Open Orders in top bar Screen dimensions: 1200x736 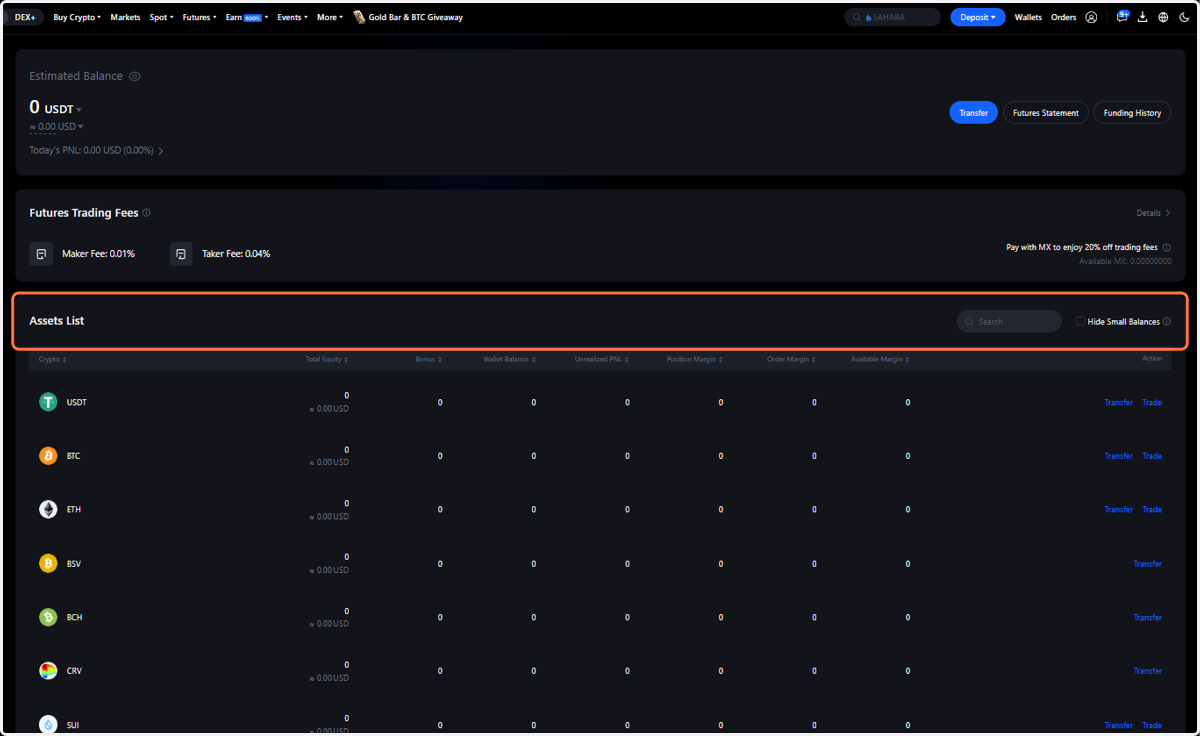(x=1064, y=17)
